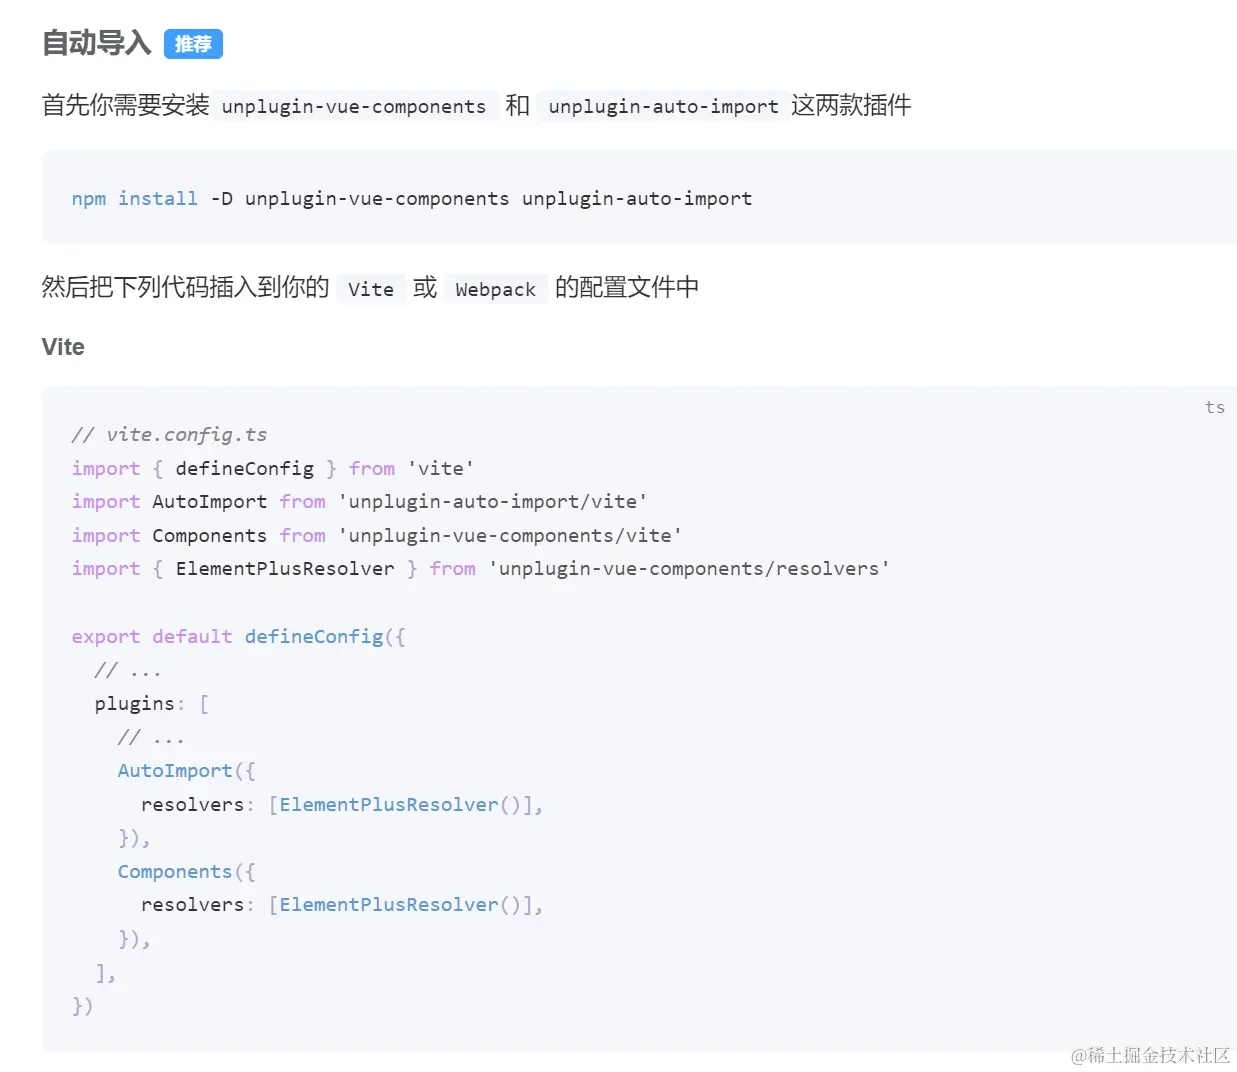Click the import AutoImport line
The image size is (1237, 1072).
coord(359,501)
